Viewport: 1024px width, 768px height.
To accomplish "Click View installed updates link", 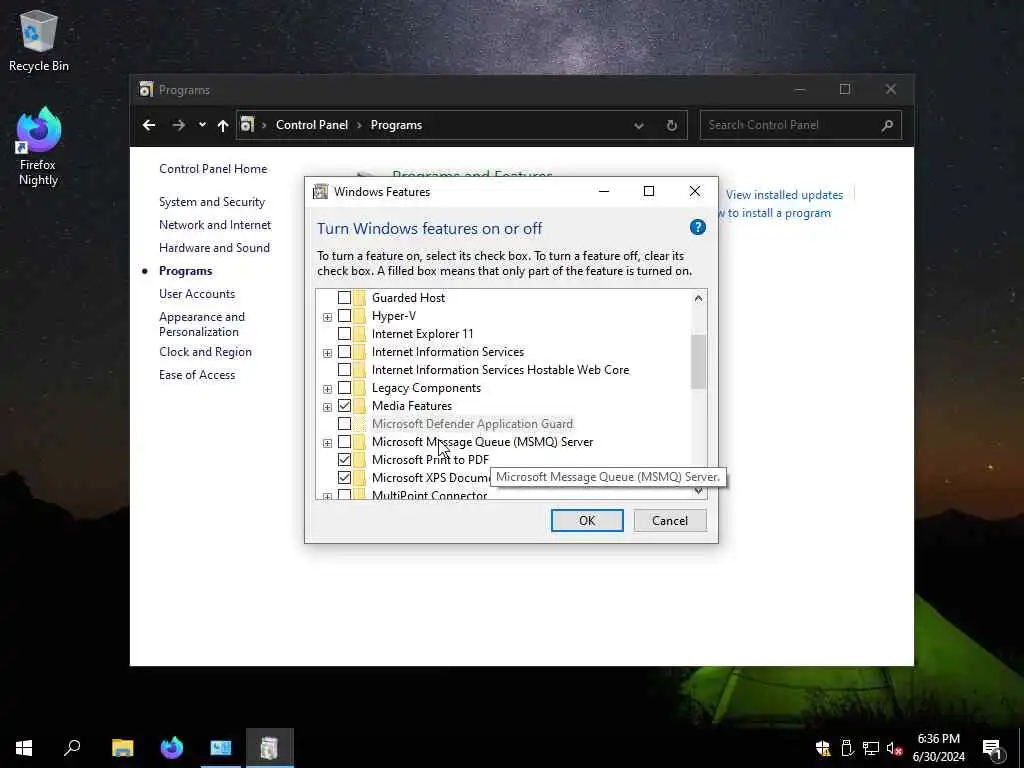I will click(x=784, y=195).
